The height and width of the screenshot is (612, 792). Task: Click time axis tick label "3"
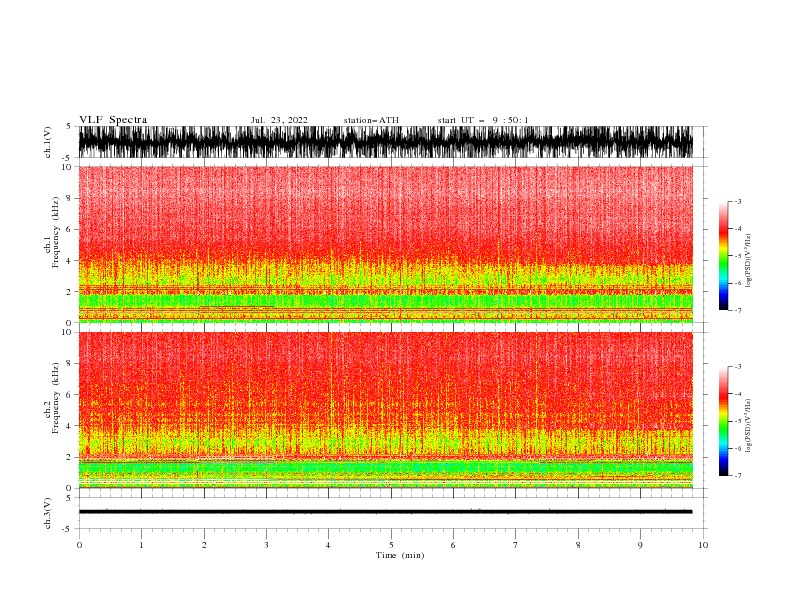[x=266, y=545]
